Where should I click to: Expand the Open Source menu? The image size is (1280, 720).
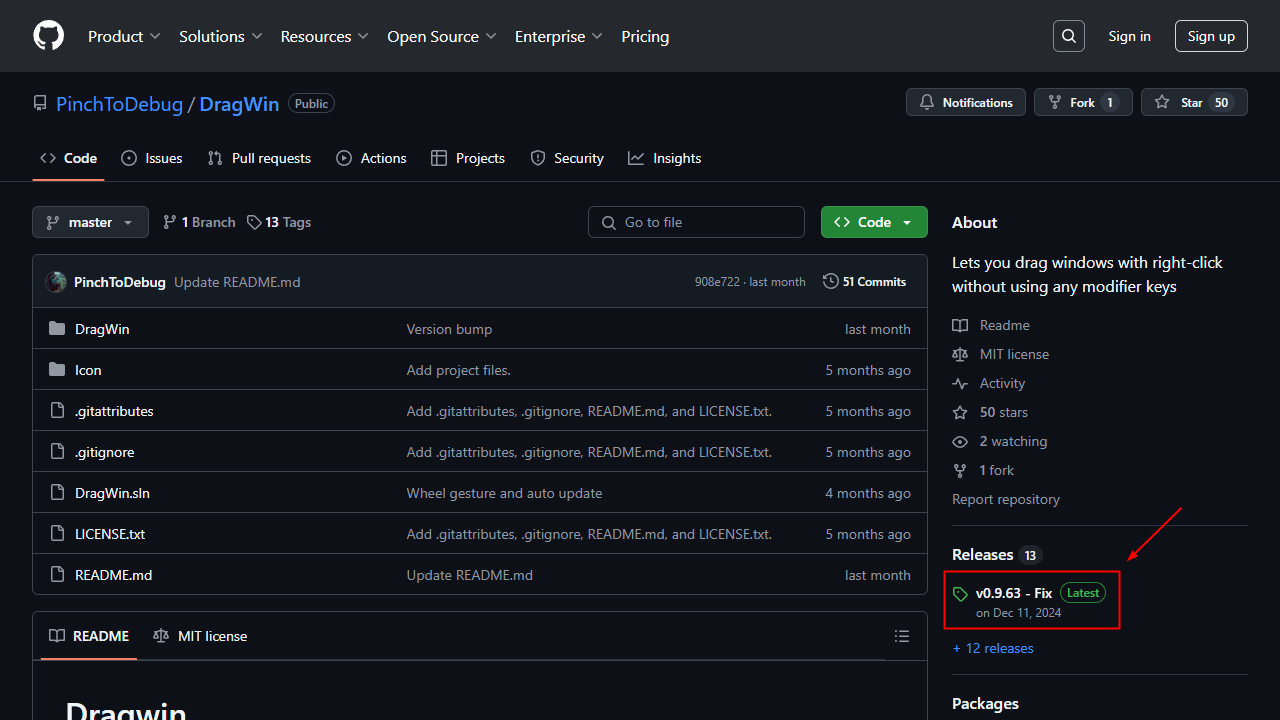(442, 36)
